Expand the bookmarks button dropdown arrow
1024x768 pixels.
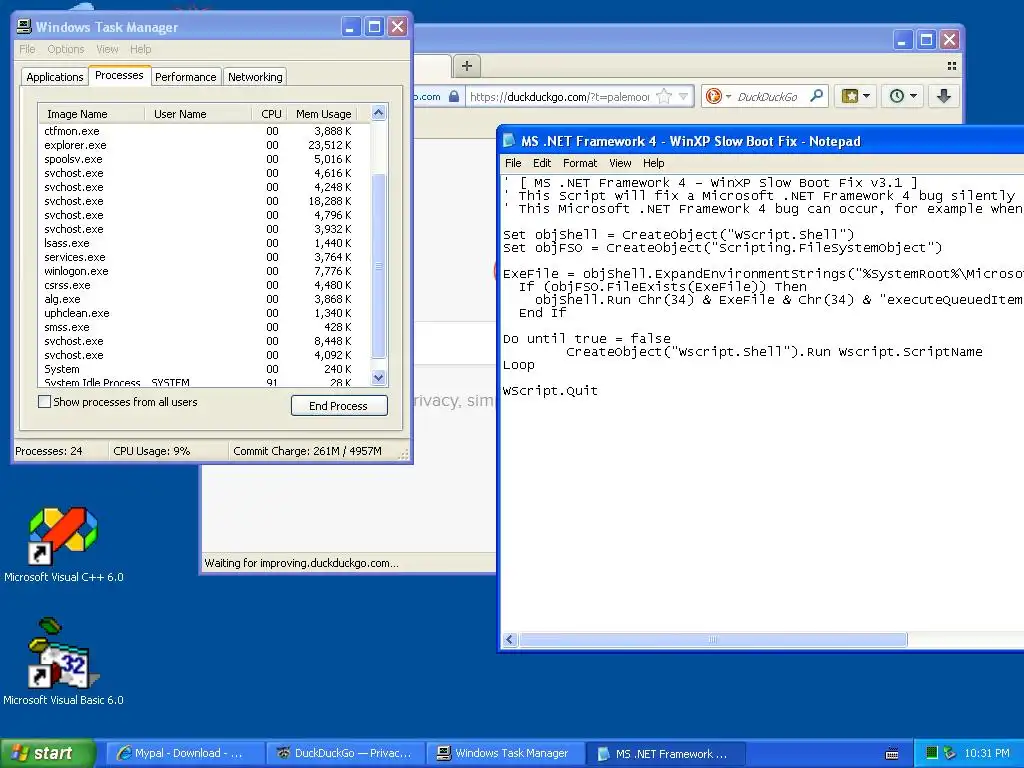[x=867, y=96]
